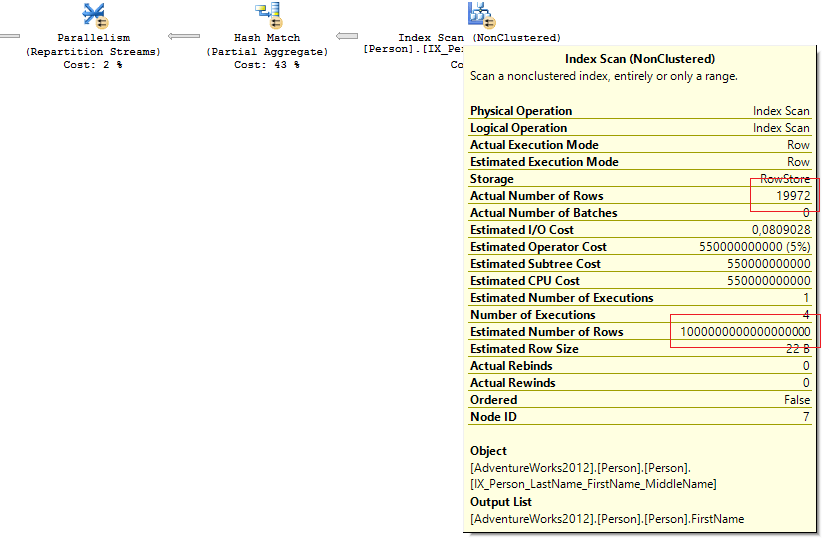
Task: Click the 'Actual Number of Batches' row
Action: click(x=640, y=213)
